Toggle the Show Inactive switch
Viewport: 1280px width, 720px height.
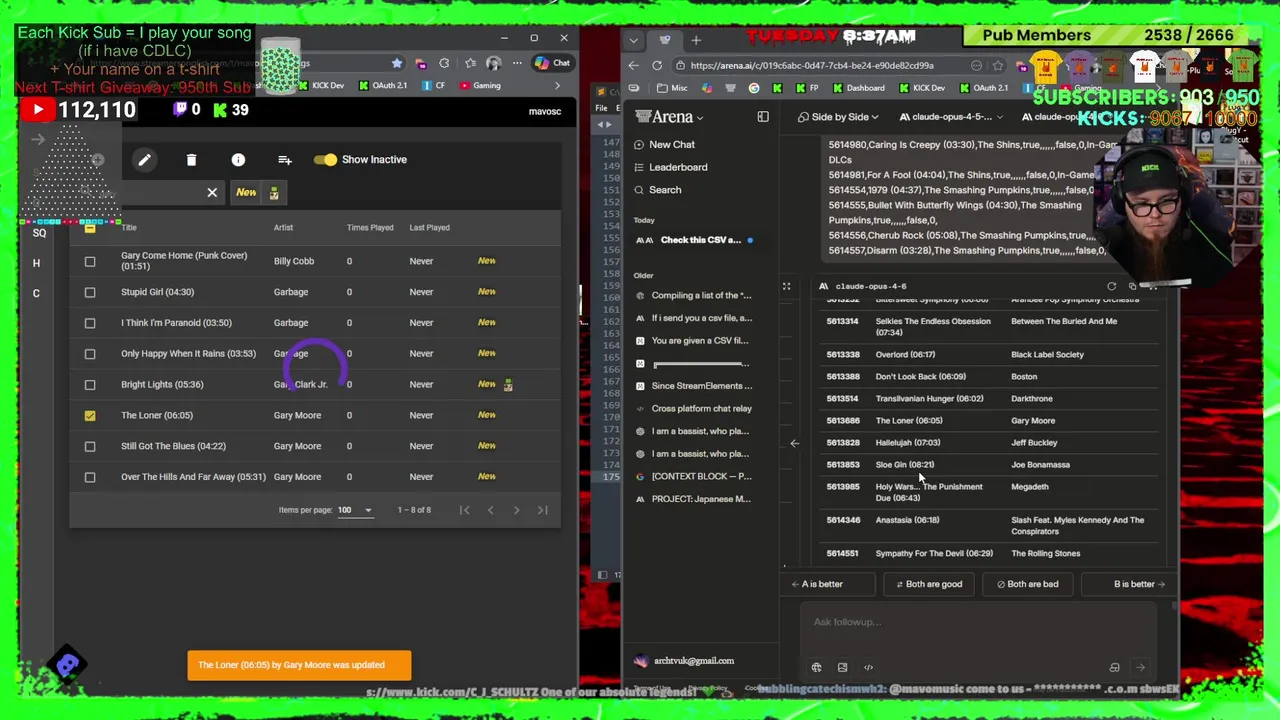point(325,160)
